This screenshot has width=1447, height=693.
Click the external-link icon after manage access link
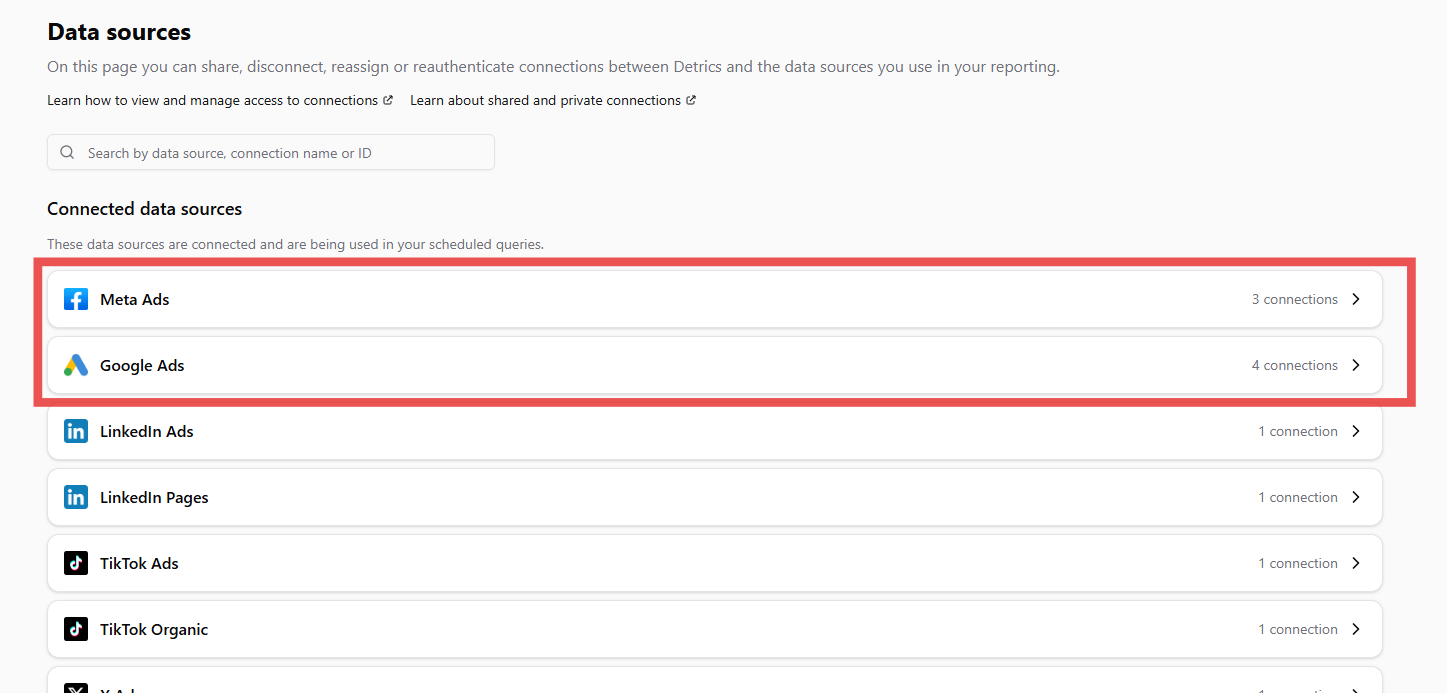coord(388,100)
